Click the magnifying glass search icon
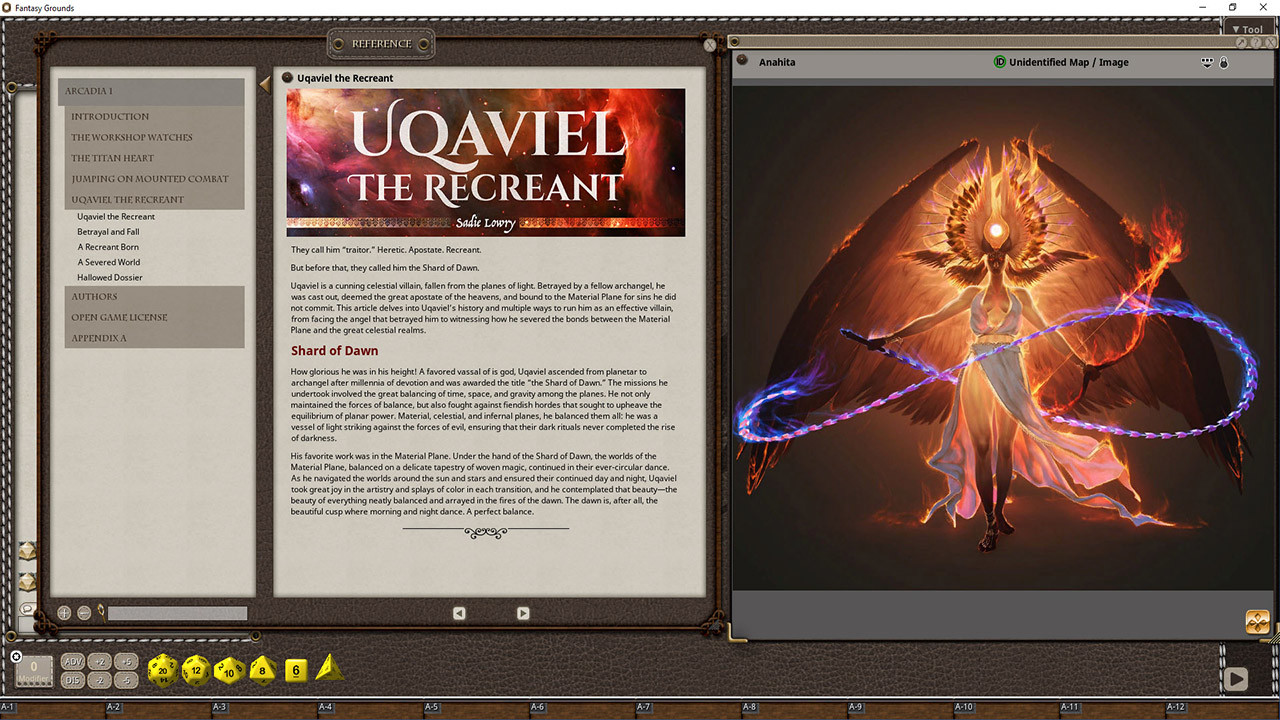Image resolution: width=1280 pixels, height=720 pixels. (101, 613)
